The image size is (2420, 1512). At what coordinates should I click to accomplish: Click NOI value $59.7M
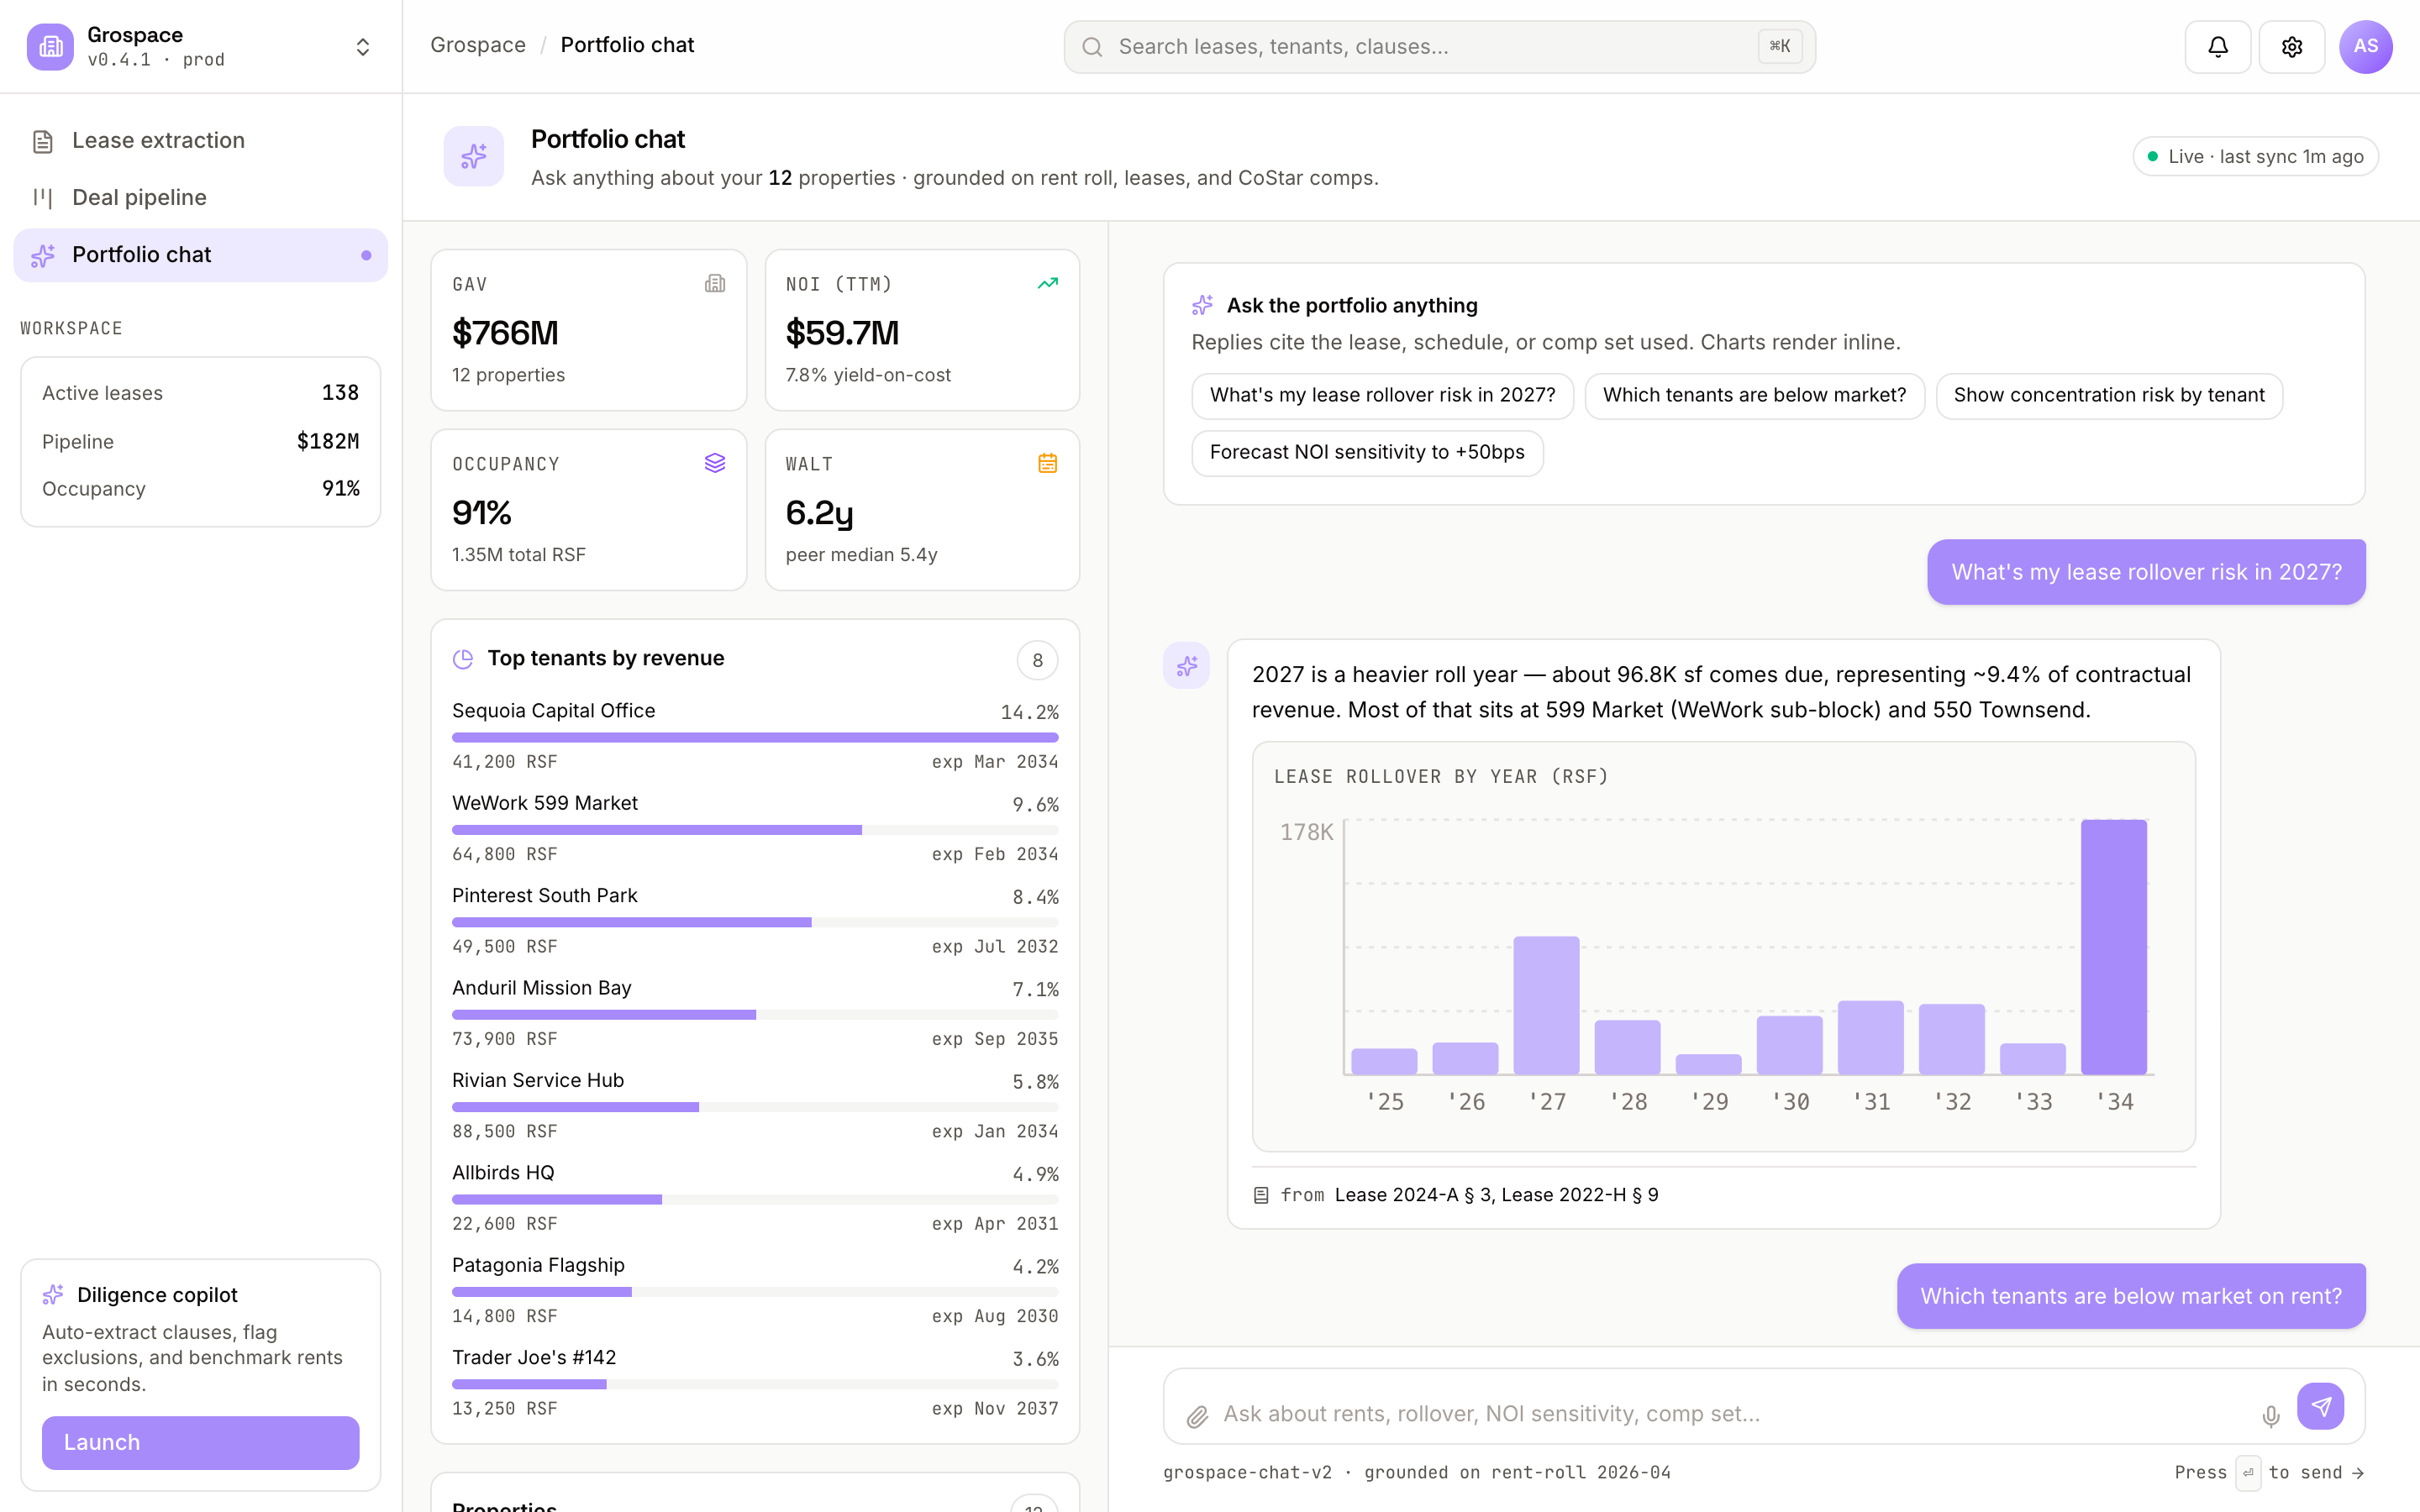click(x=842, y=333)
